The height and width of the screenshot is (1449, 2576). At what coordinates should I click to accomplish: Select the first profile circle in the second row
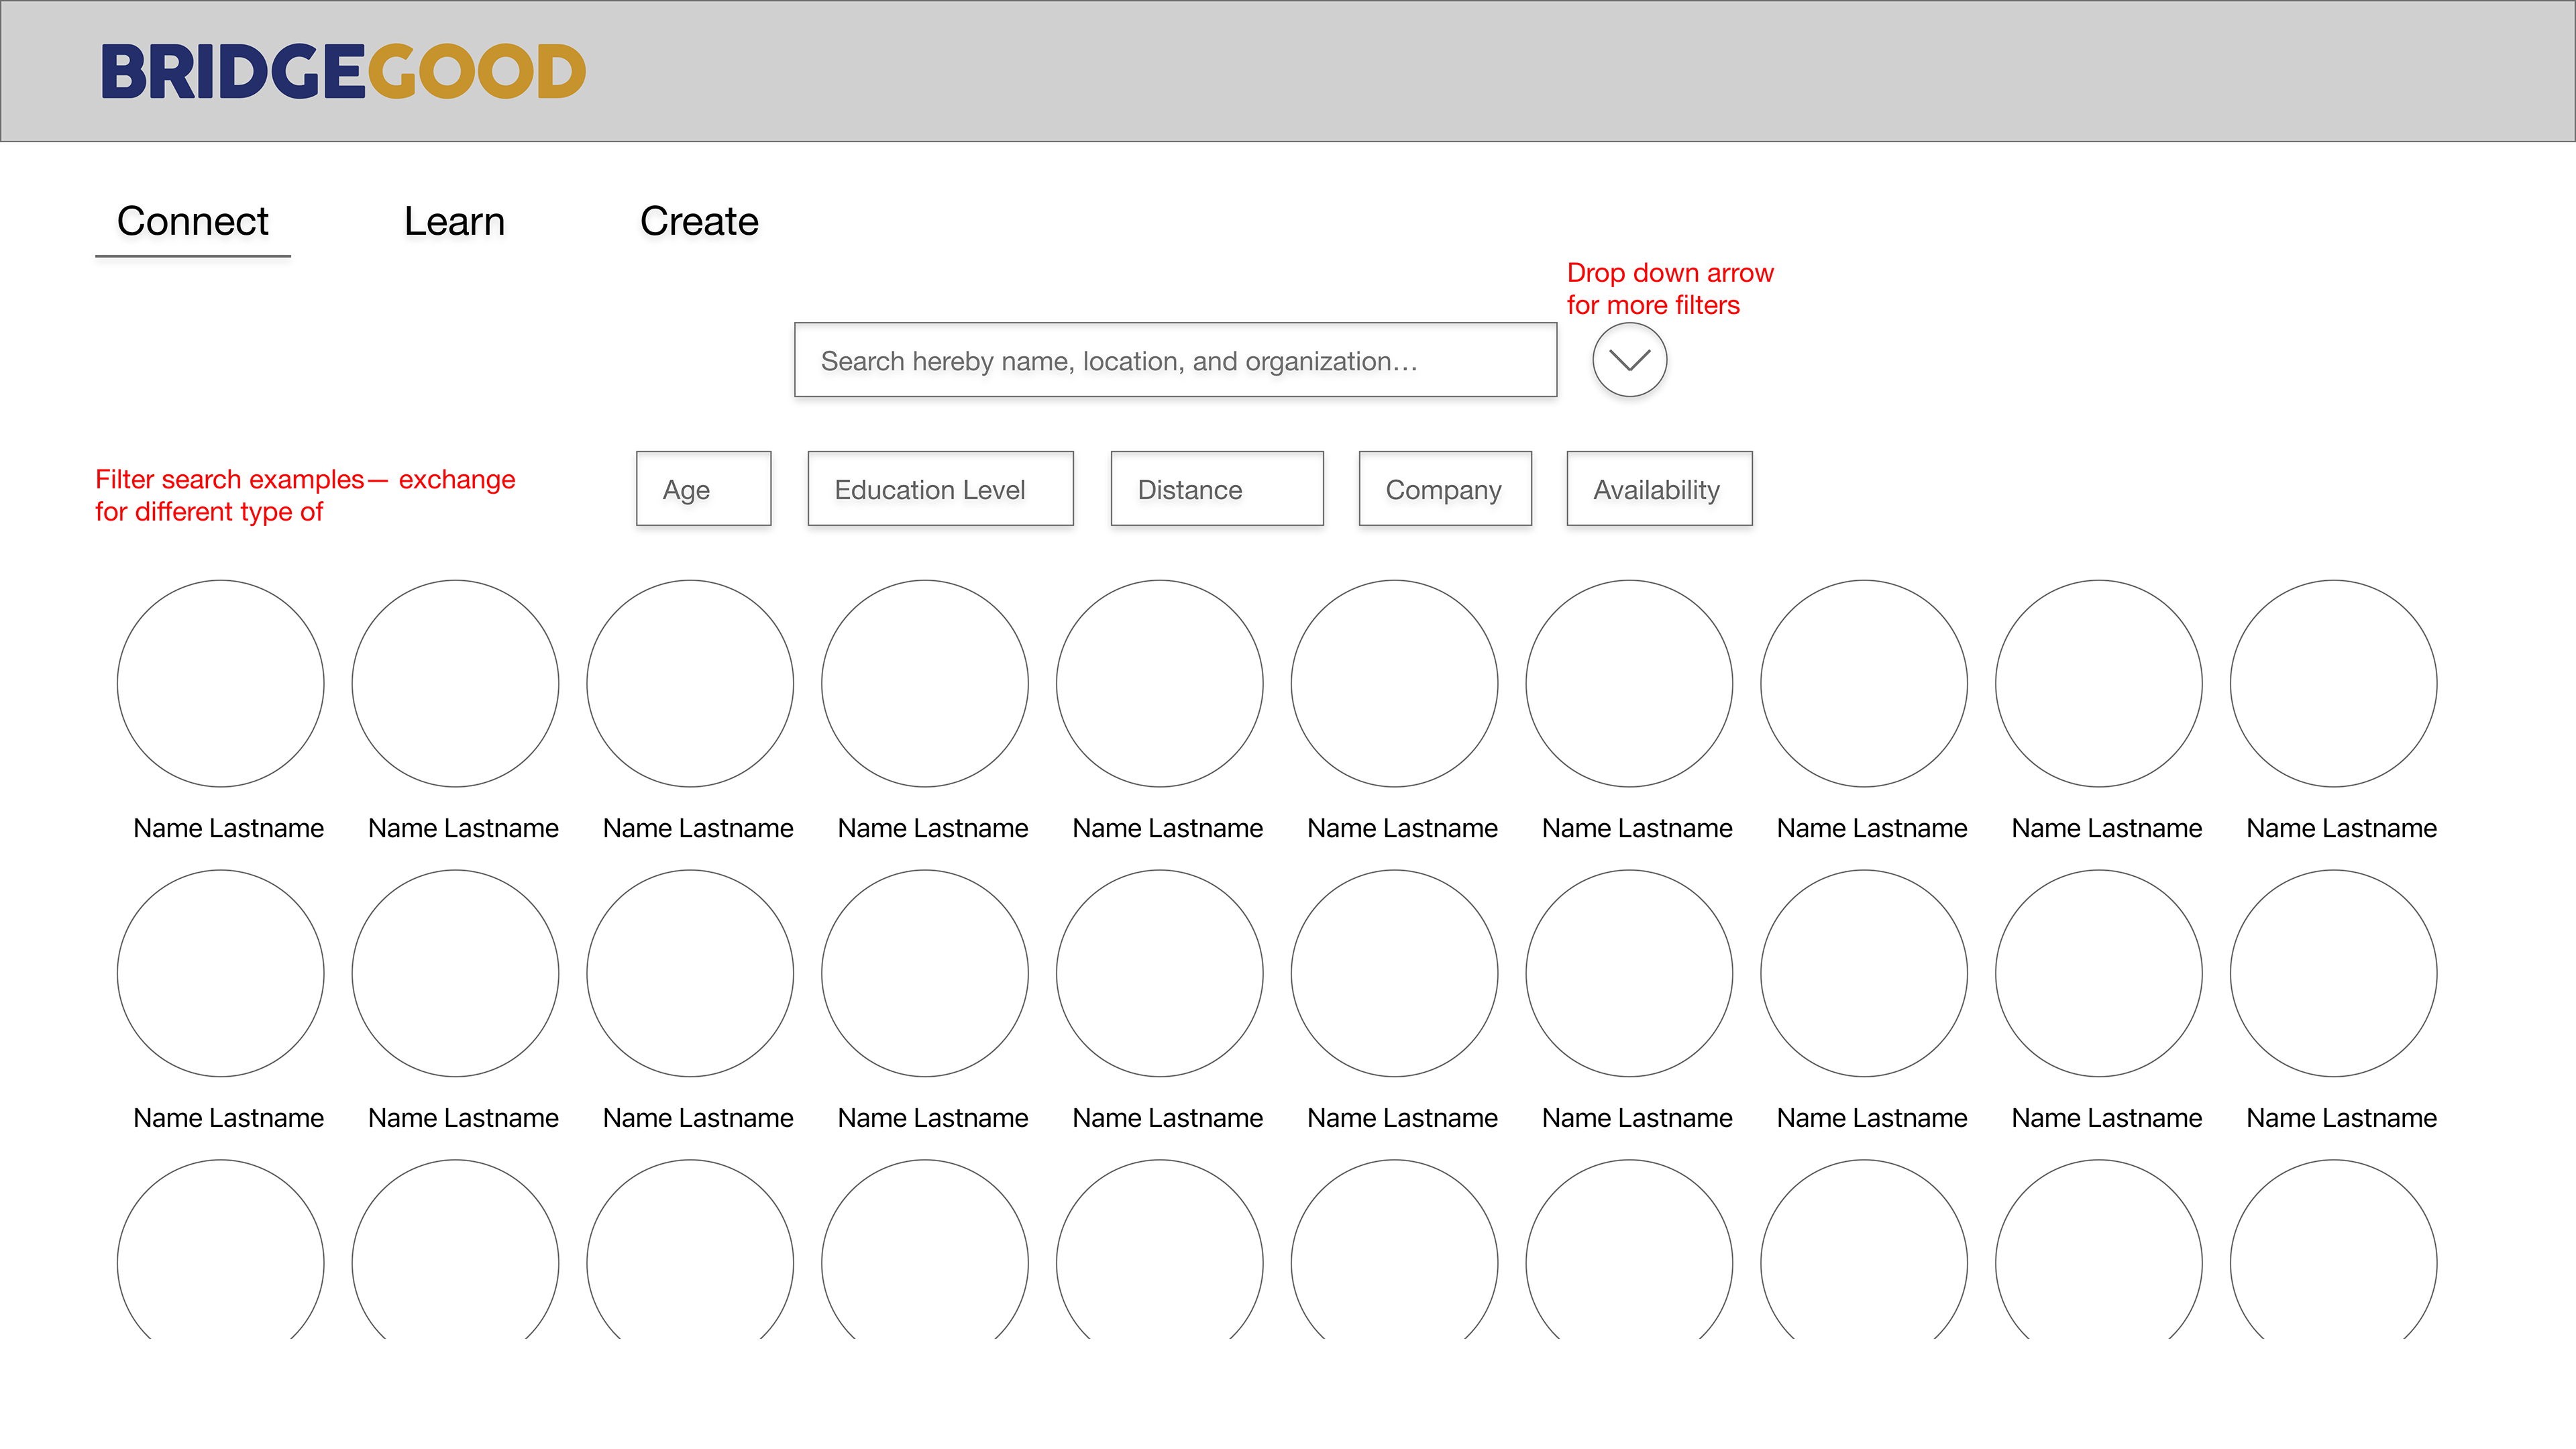click(221, 973)
